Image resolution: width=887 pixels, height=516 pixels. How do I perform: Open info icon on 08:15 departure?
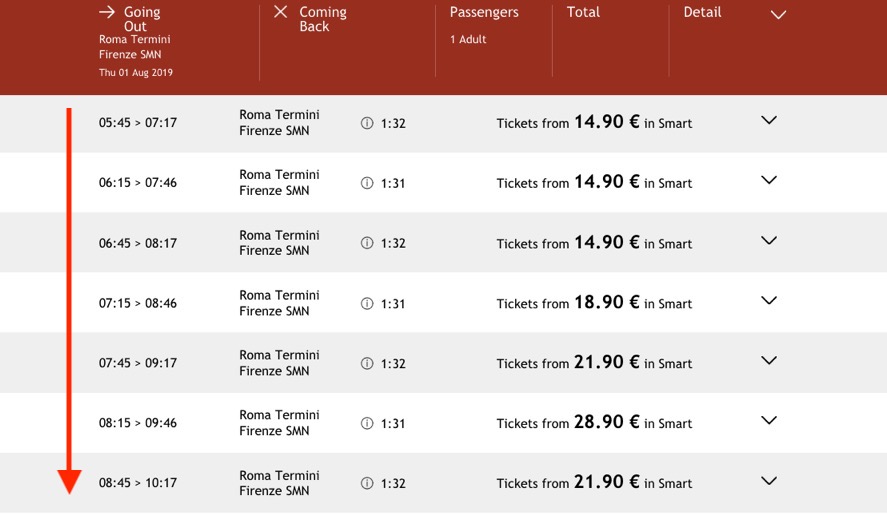tap(367, 423)
